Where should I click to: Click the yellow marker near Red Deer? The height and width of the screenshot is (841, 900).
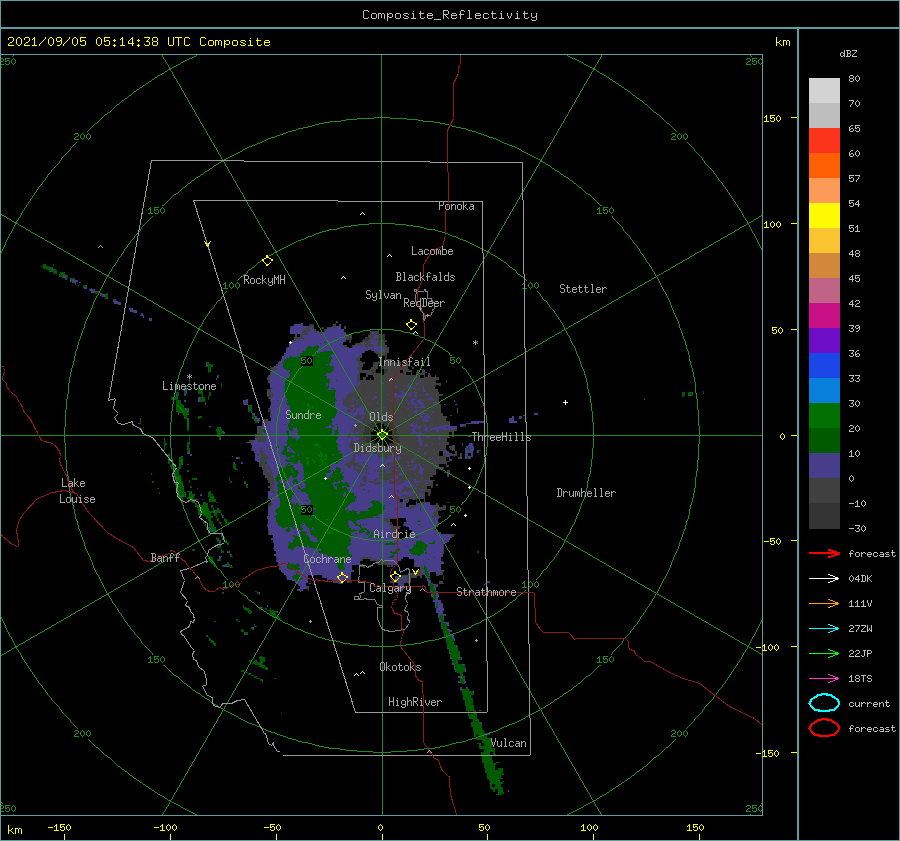[411, 325]
